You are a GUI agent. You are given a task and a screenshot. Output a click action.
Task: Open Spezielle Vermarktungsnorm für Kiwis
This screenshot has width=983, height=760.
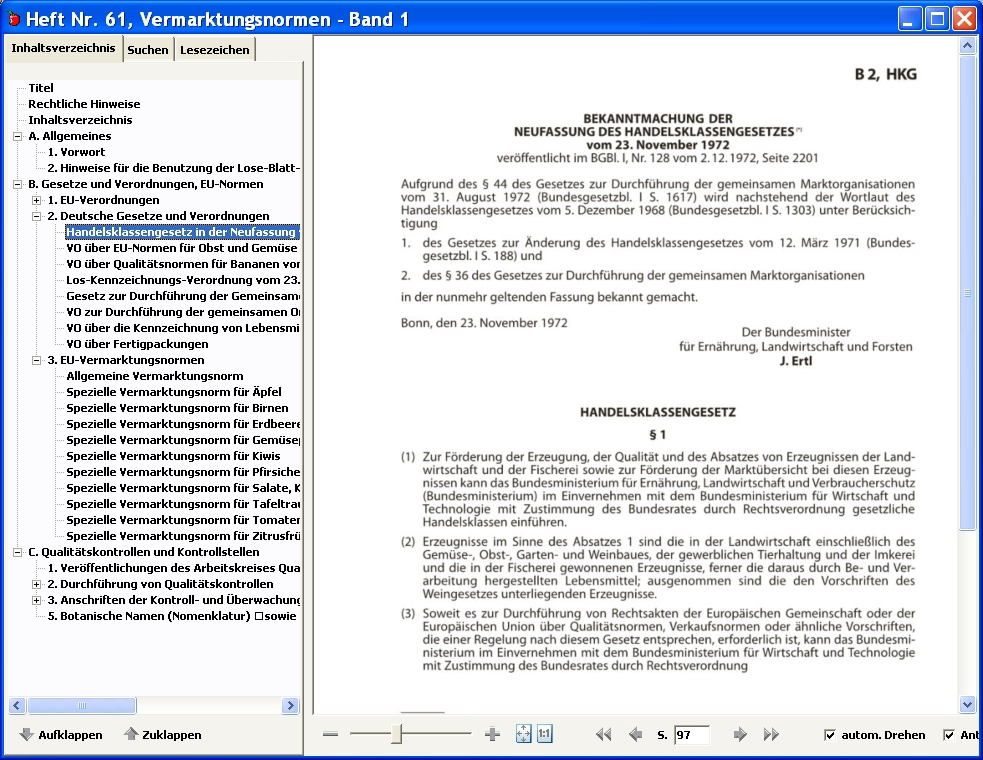coord(173,456)
